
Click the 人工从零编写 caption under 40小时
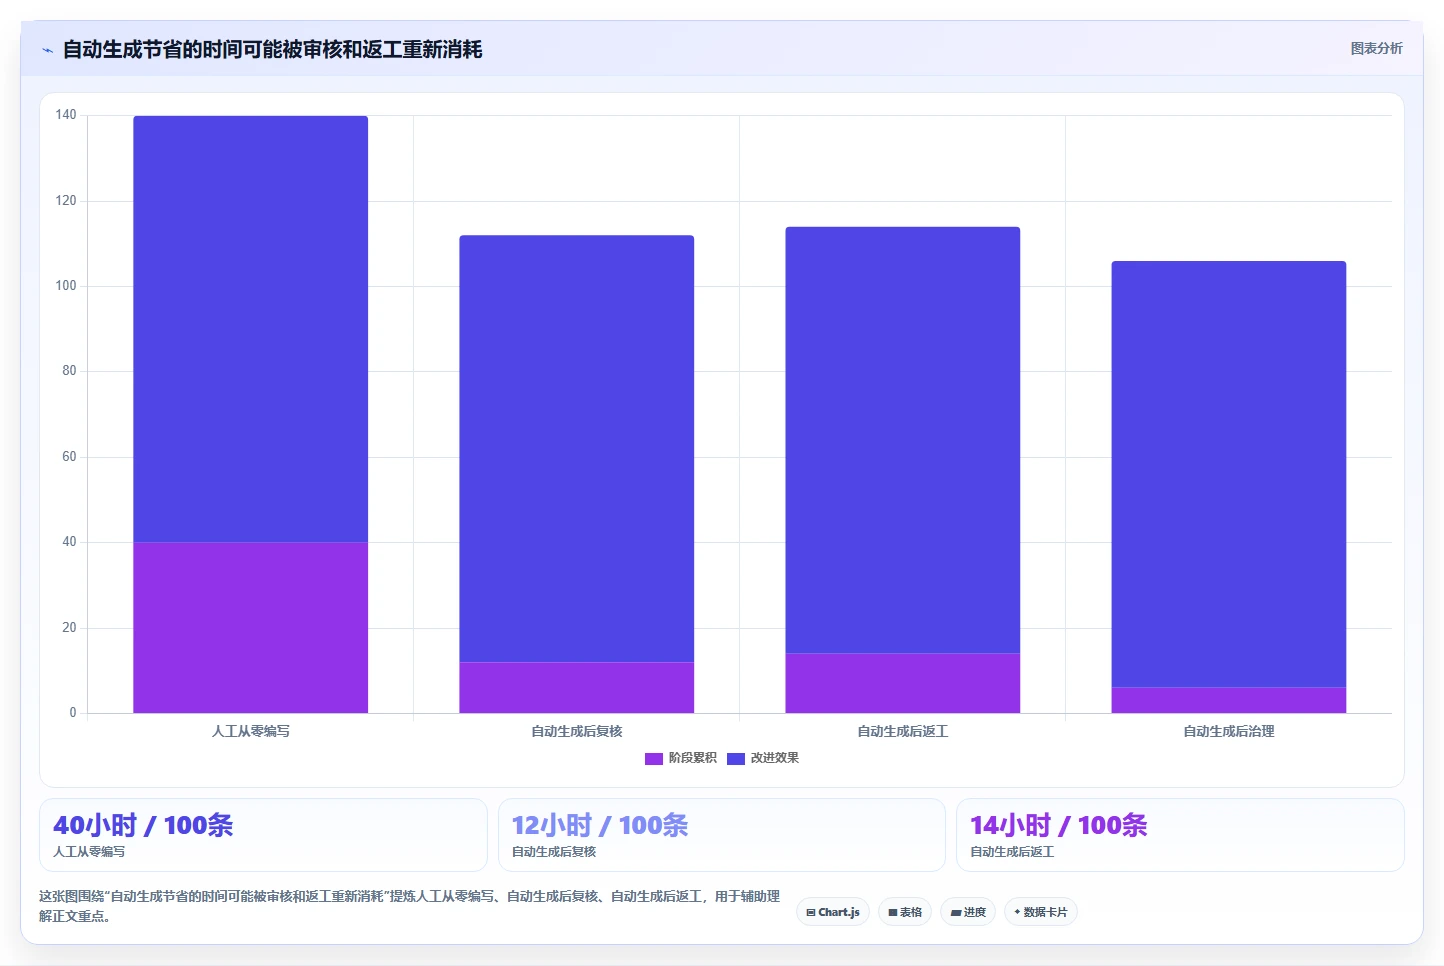pos(89,852)
